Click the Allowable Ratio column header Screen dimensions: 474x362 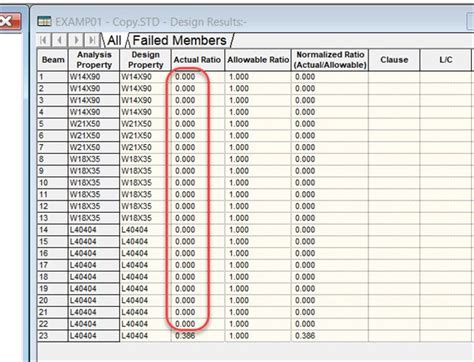pyautogui.click(x=258, y=60)
